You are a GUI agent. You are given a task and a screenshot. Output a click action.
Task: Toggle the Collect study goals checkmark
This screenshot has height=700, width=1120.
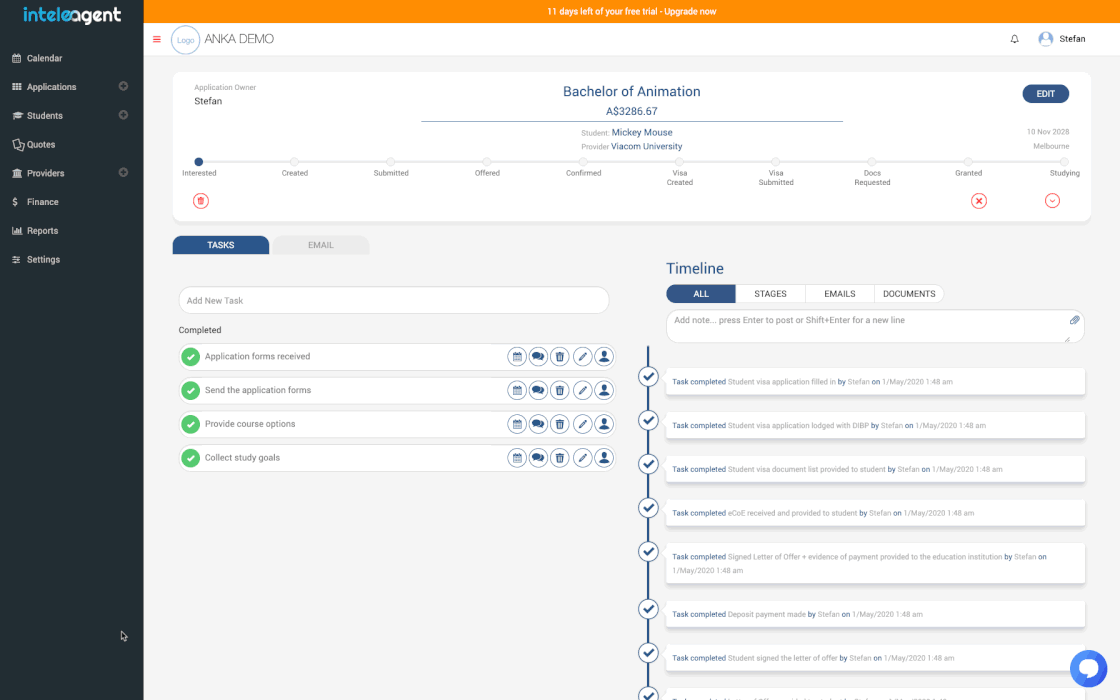[191, 458]
